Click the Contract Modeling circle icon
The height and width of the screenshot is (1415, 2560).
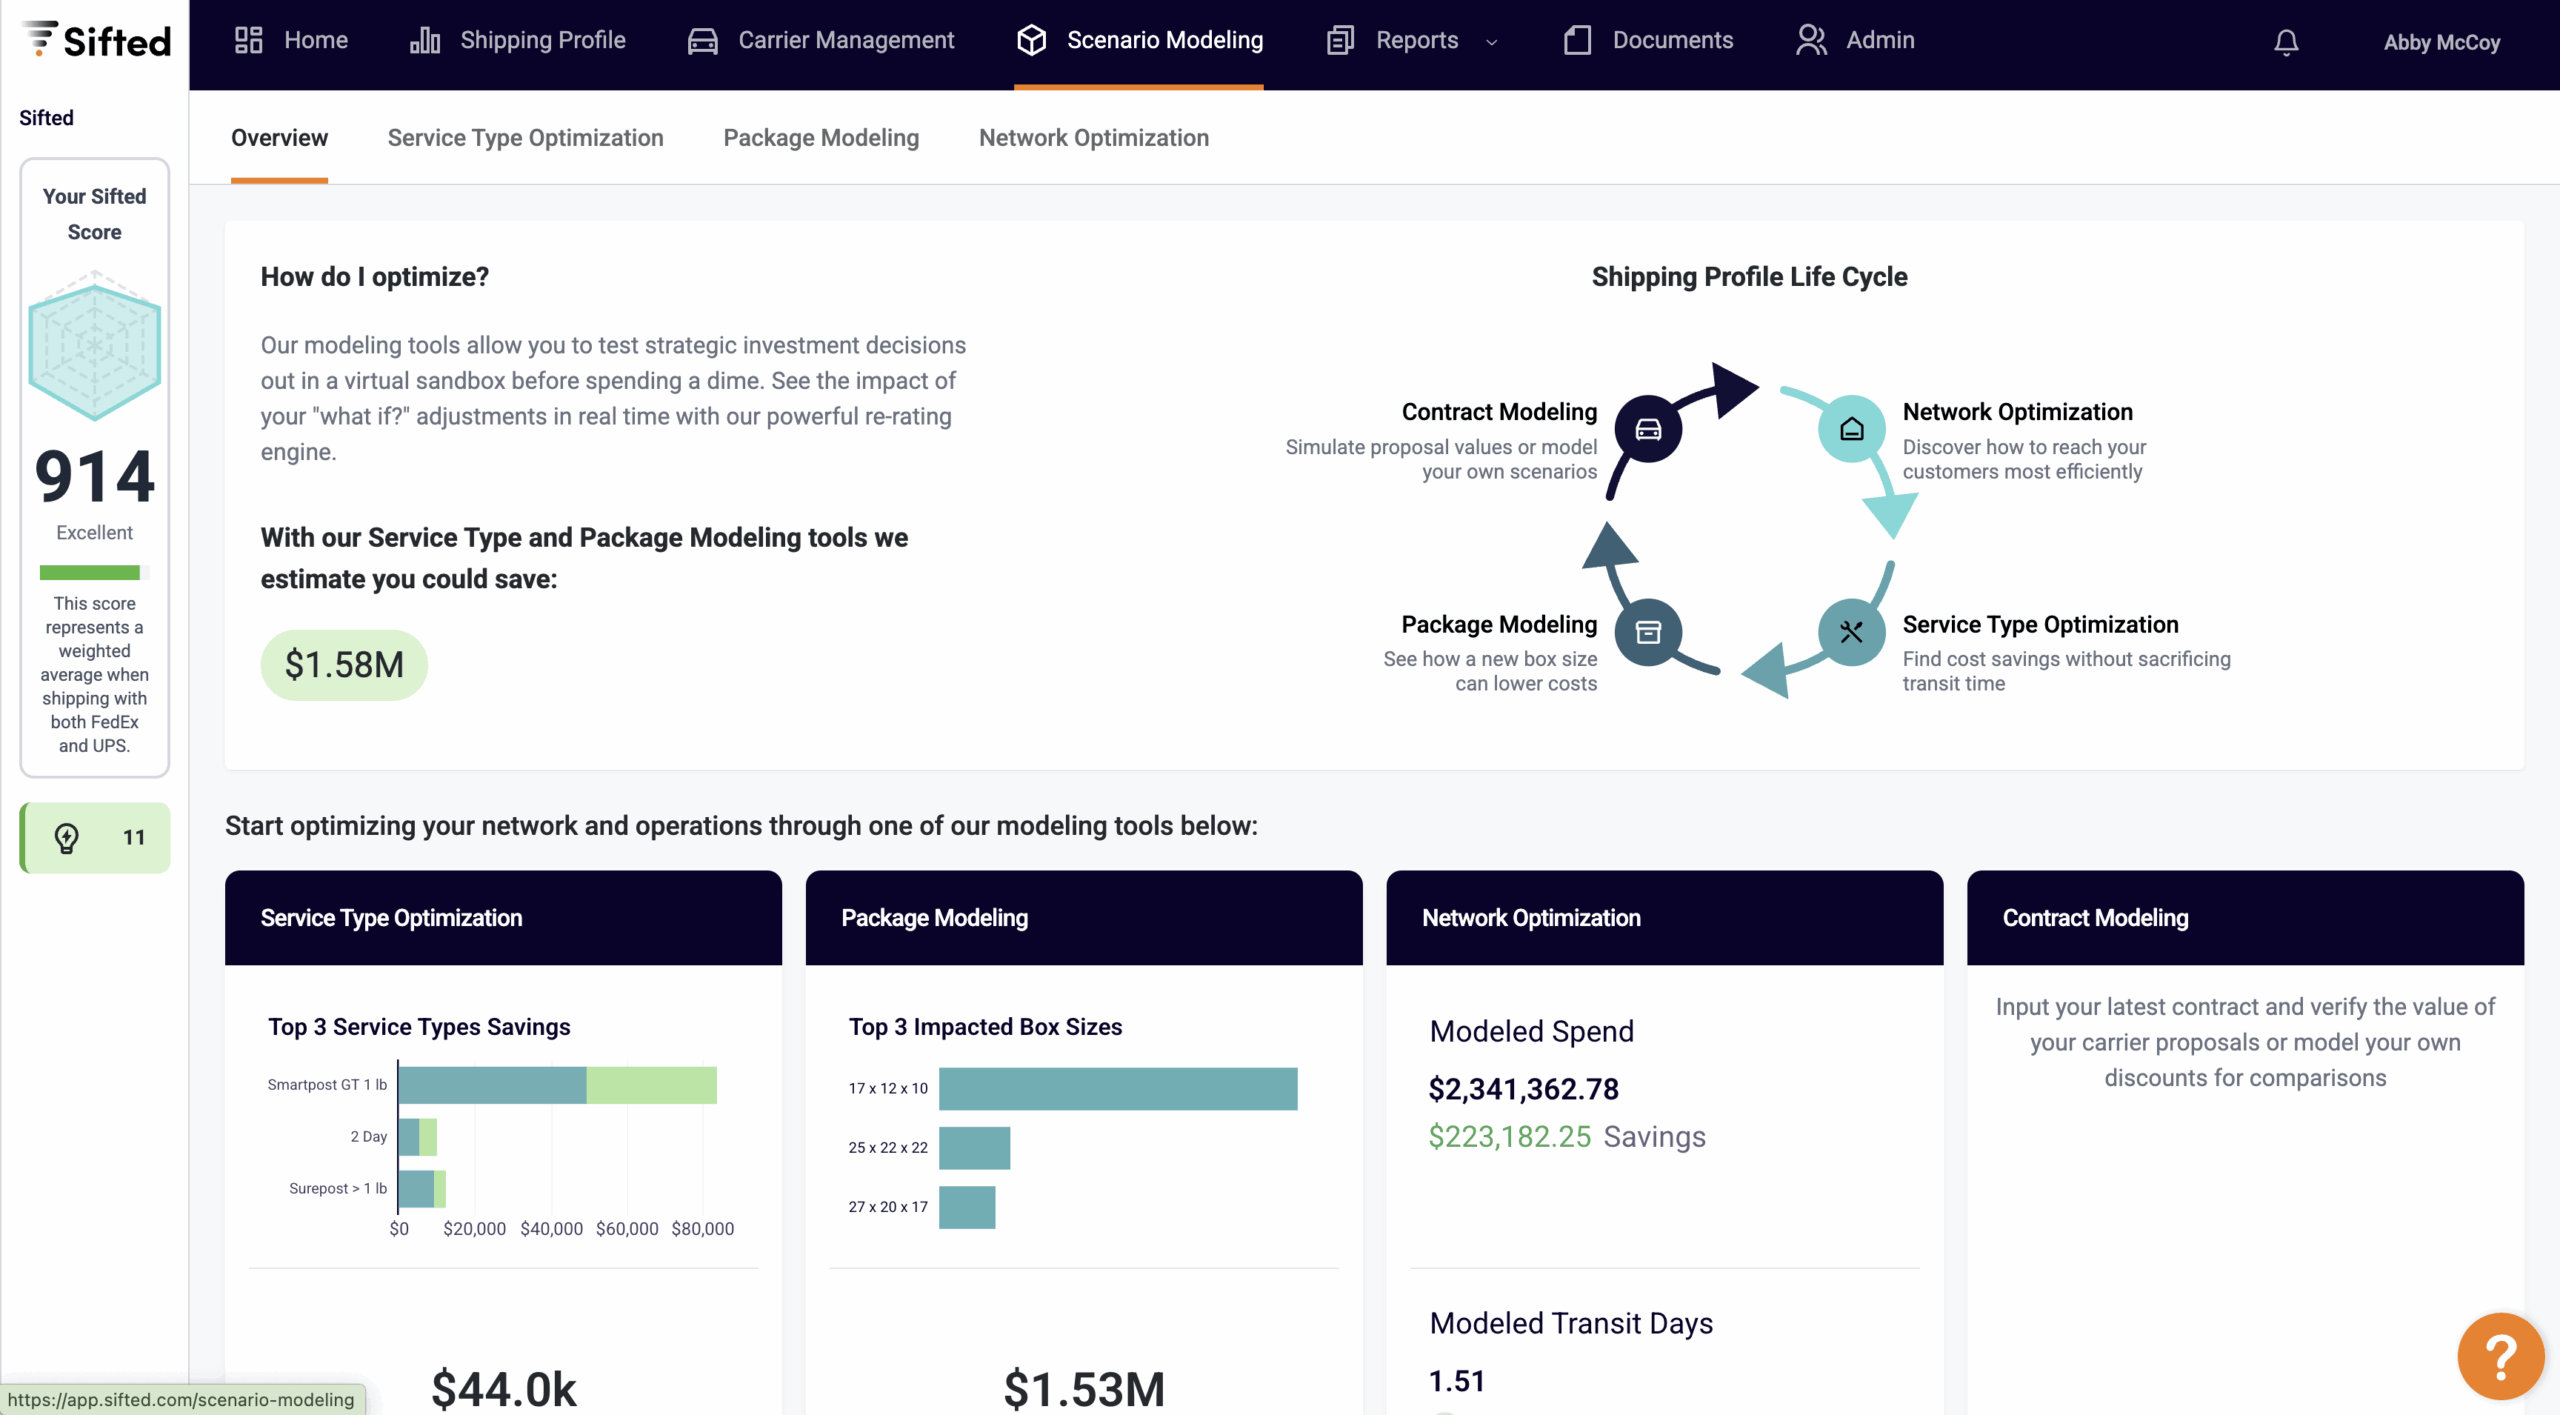coord(1648,429)
